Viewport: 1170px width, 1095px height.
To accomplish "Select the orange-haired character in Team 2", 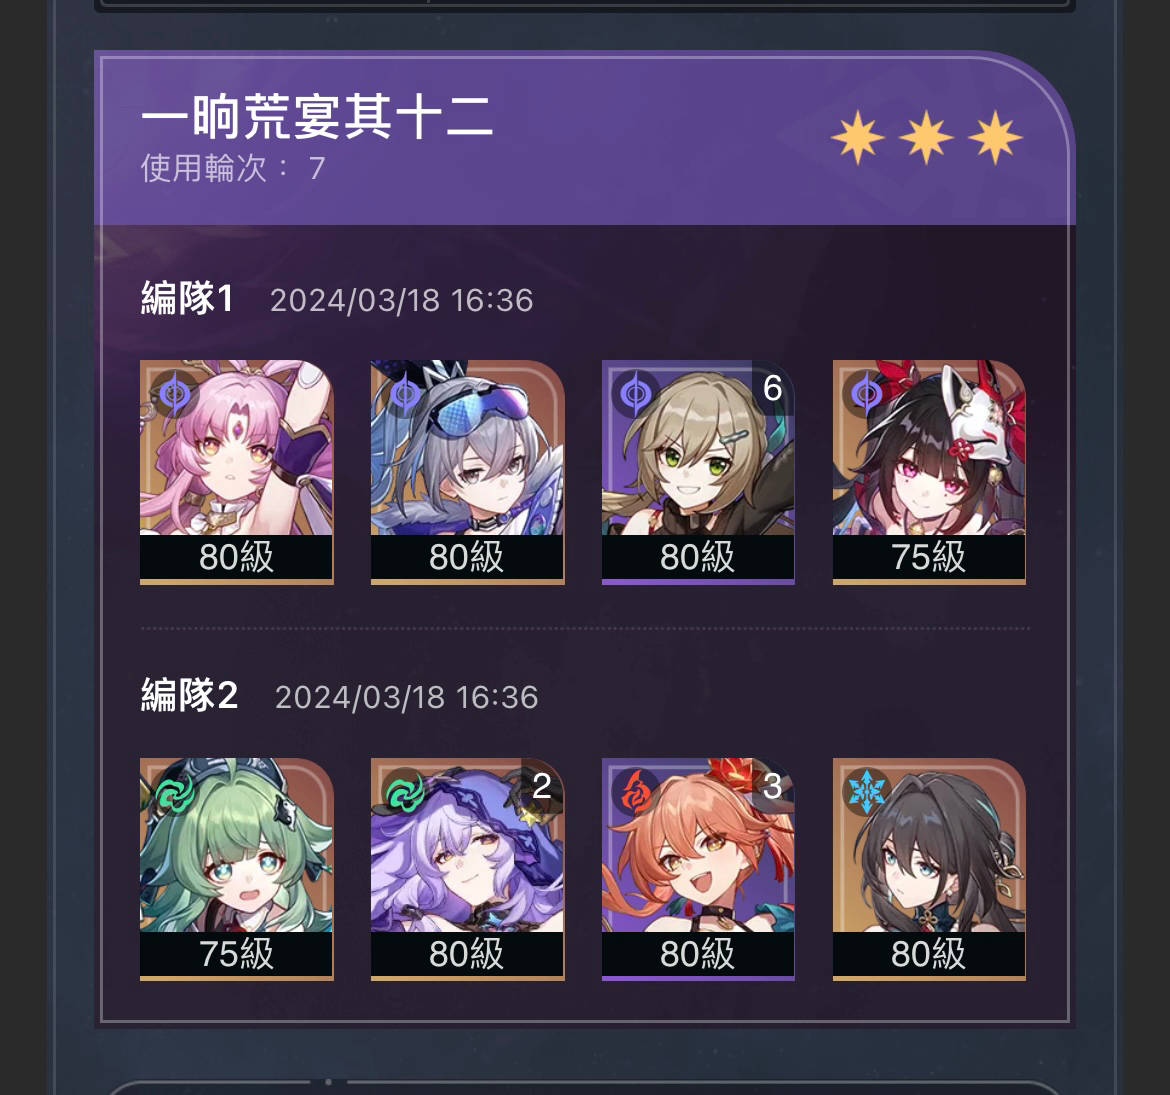I will point(698,869).
